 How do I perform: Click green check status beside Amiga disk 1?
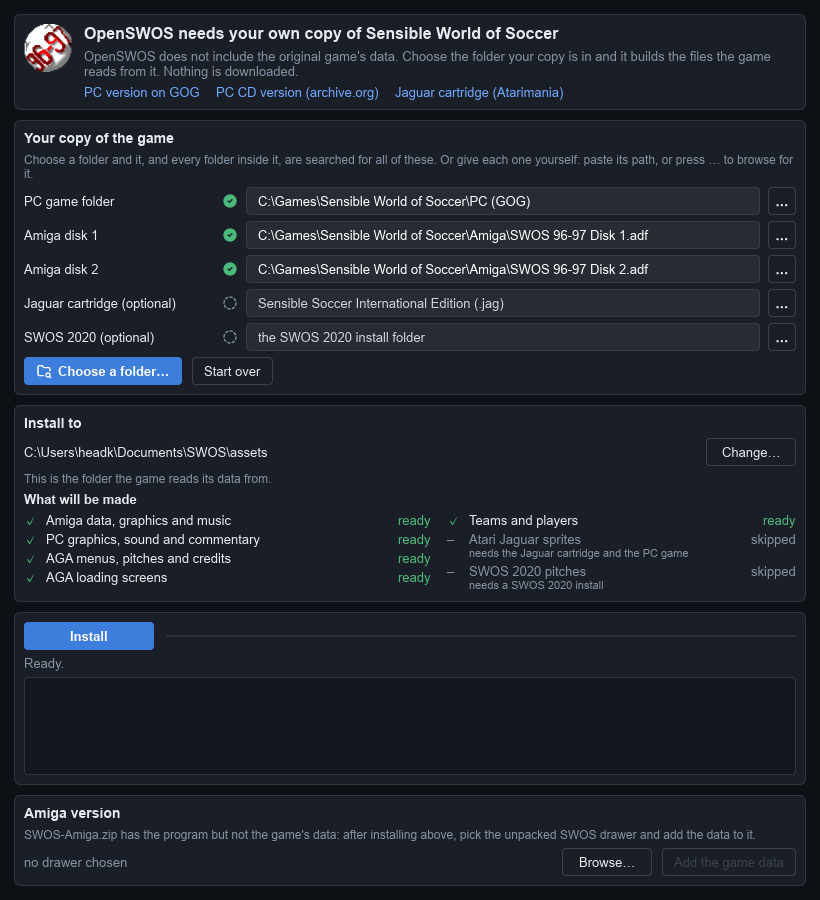coord(230,235)
